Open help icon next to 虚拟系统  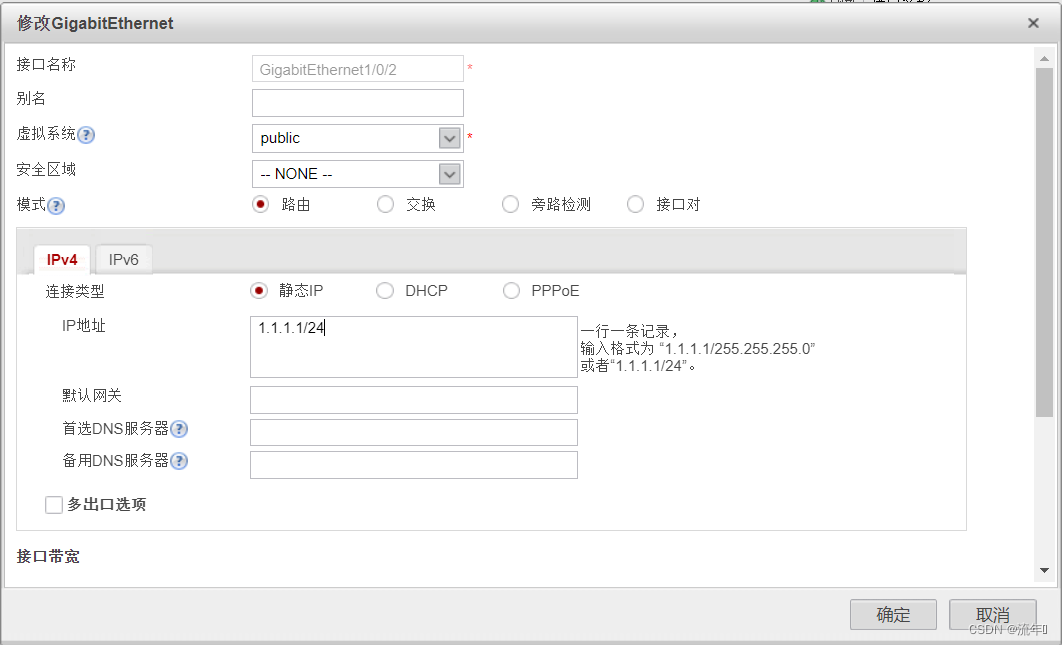click(86, 135)
